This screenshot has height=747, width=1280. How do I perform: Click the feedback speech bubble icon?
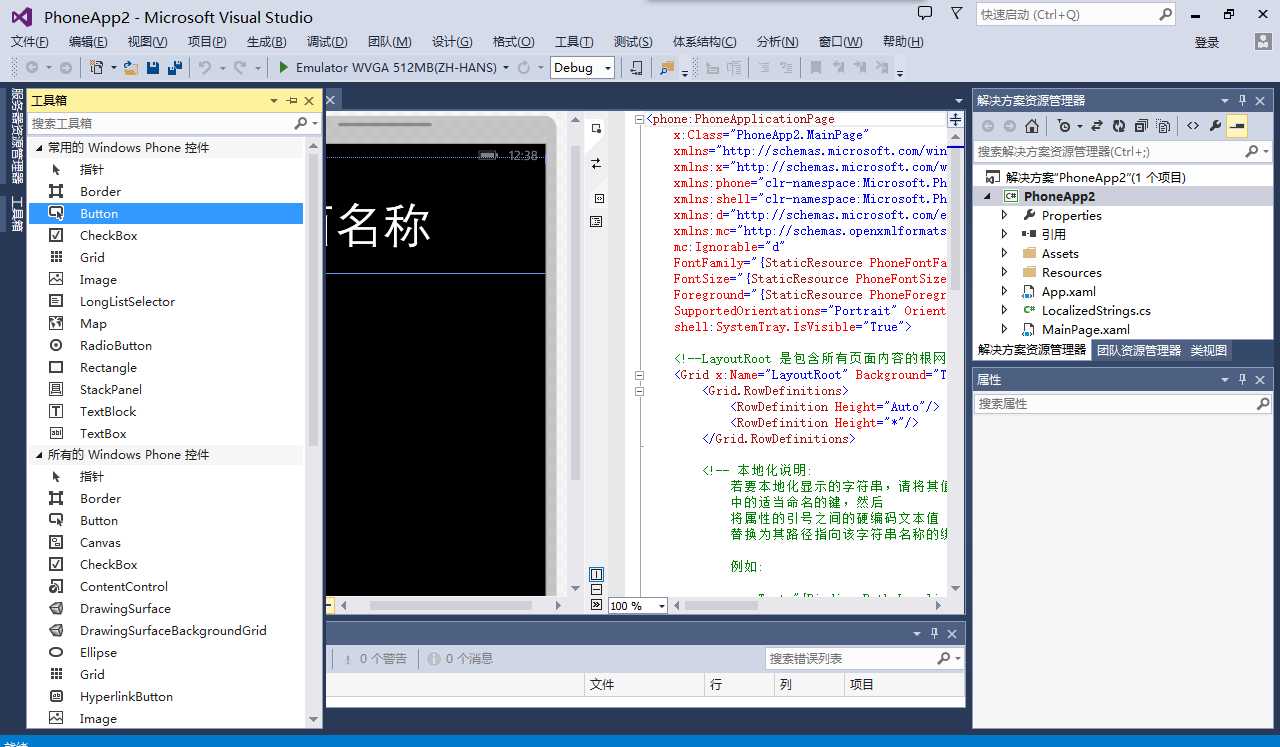(925, 14)
